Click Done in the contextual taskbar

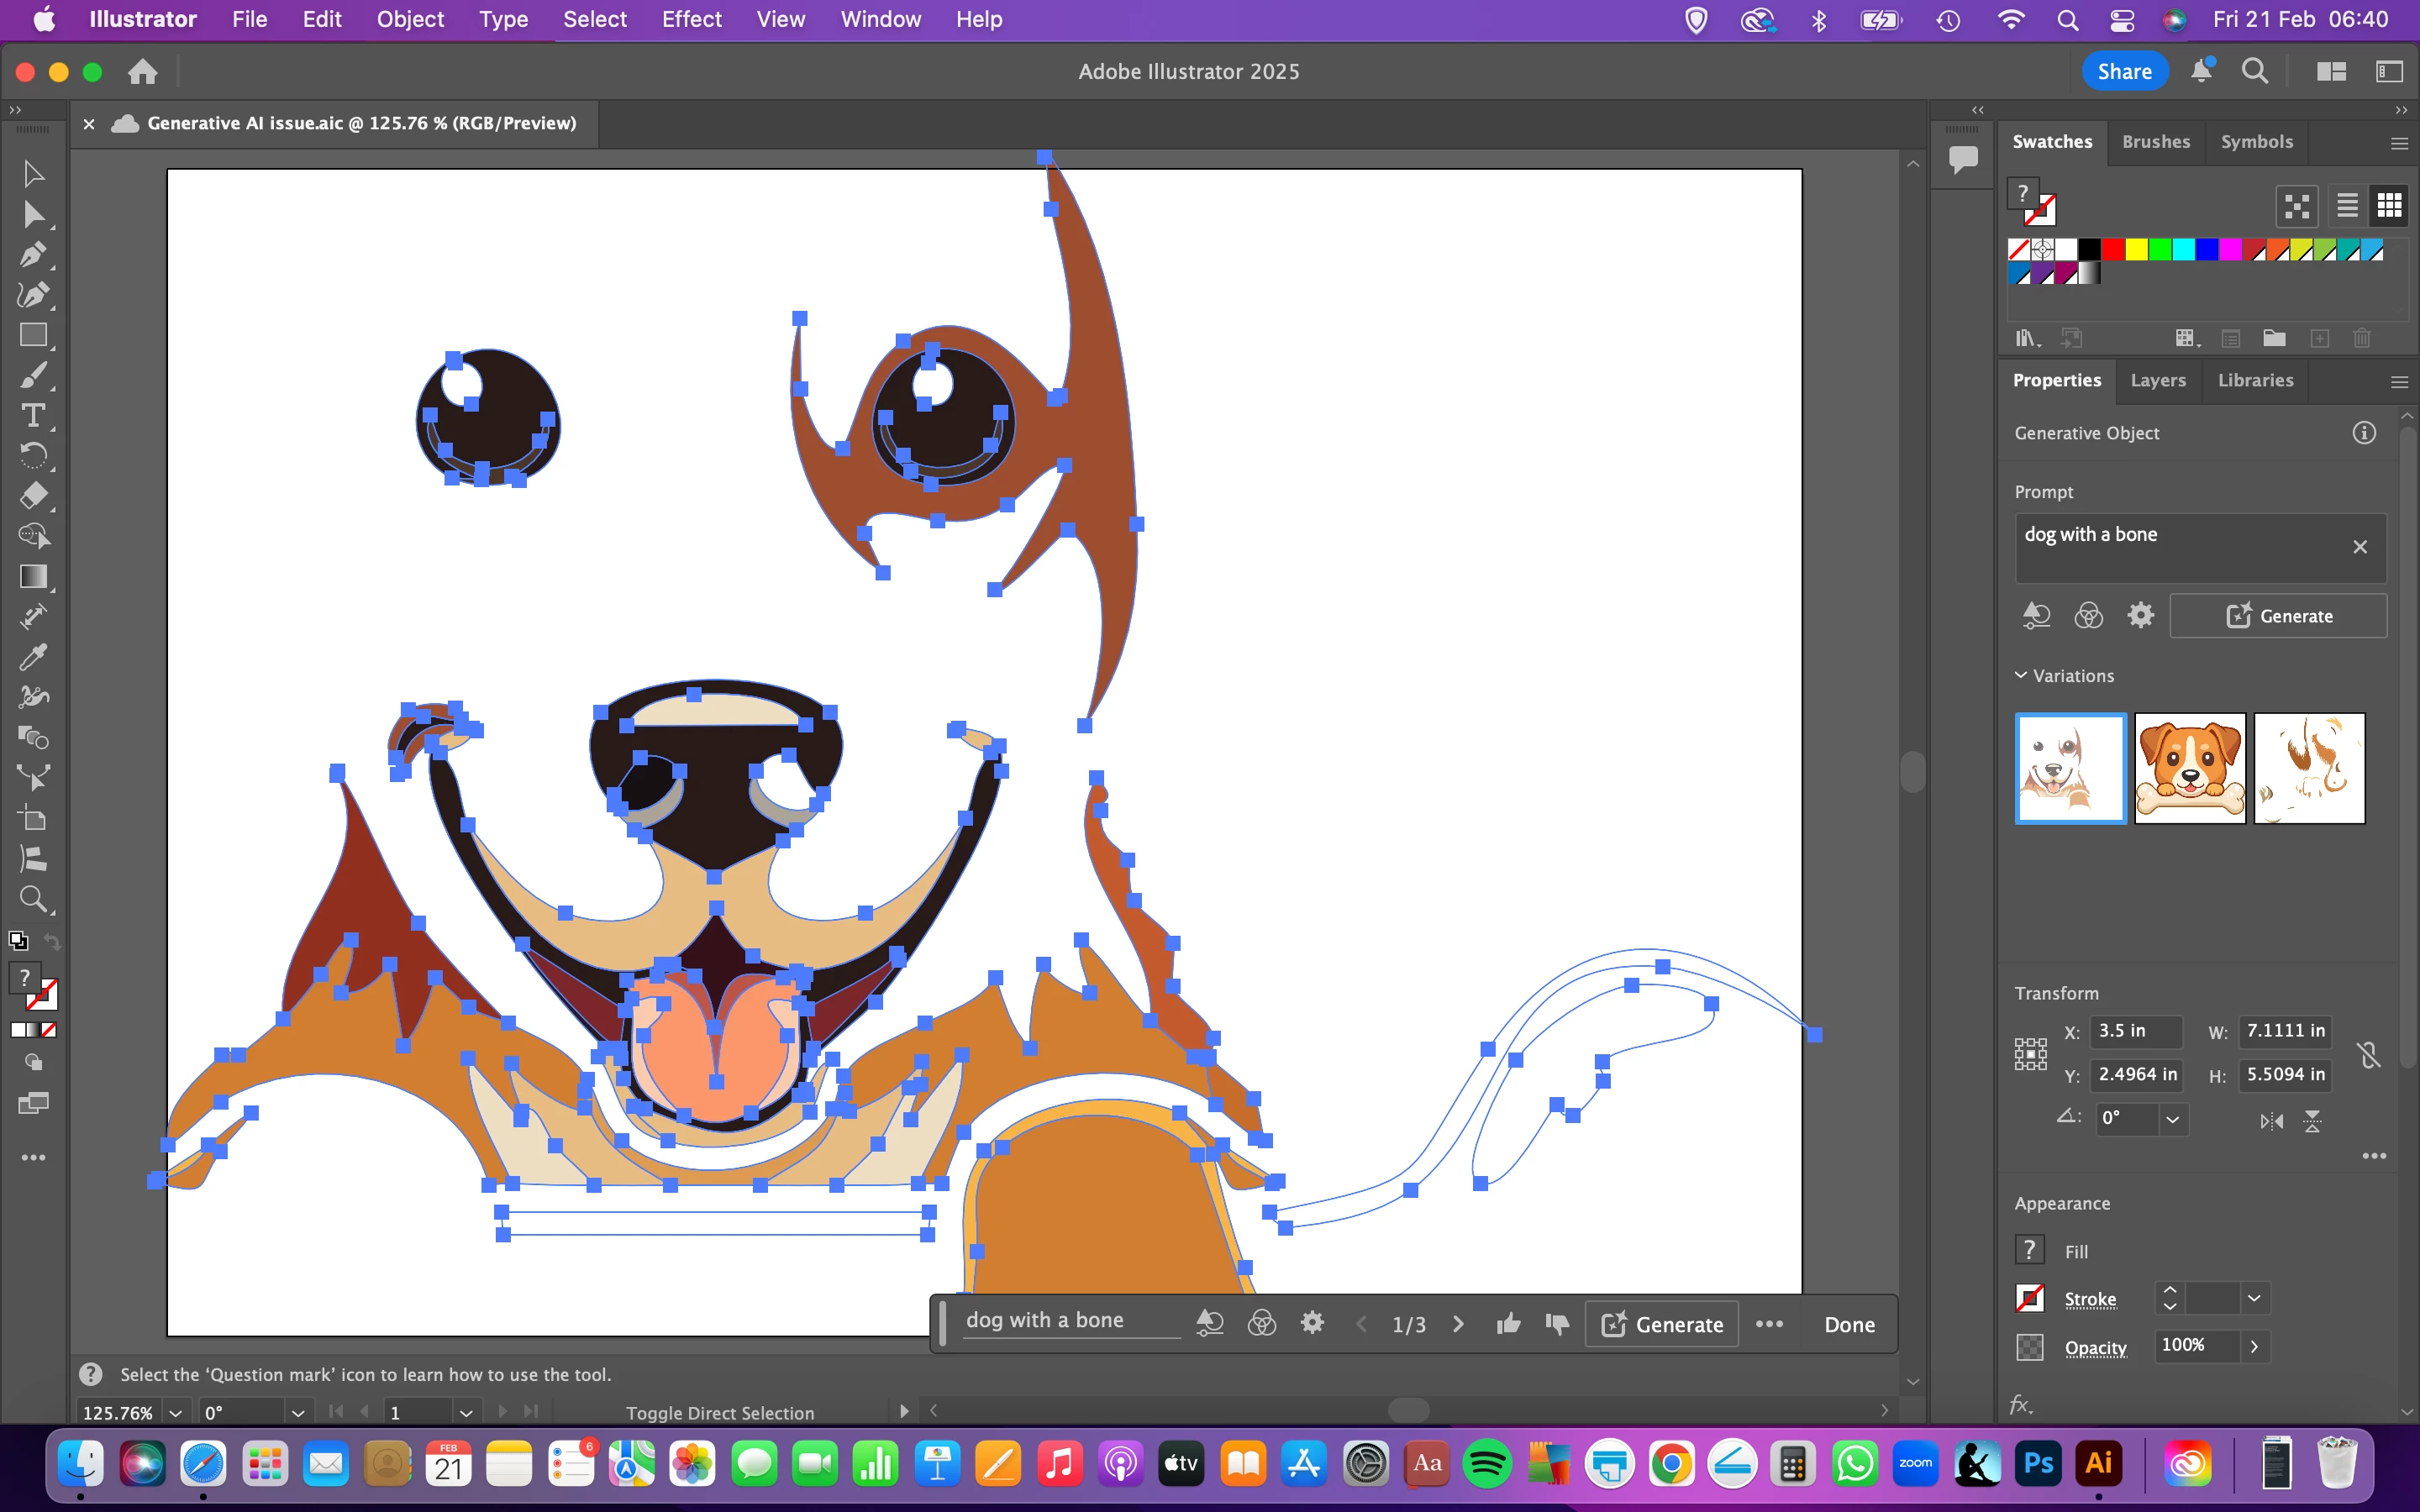[x=1849, y=1324]
